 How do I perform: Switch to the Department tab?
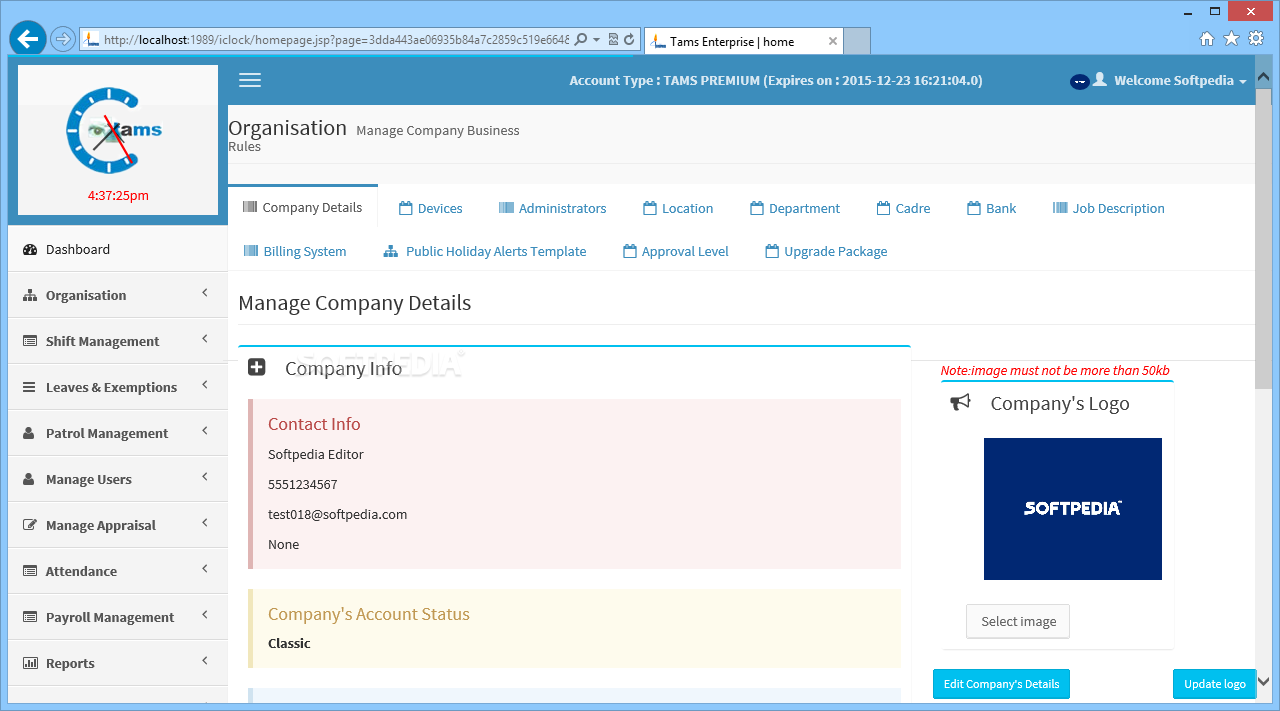click(795, 208)
